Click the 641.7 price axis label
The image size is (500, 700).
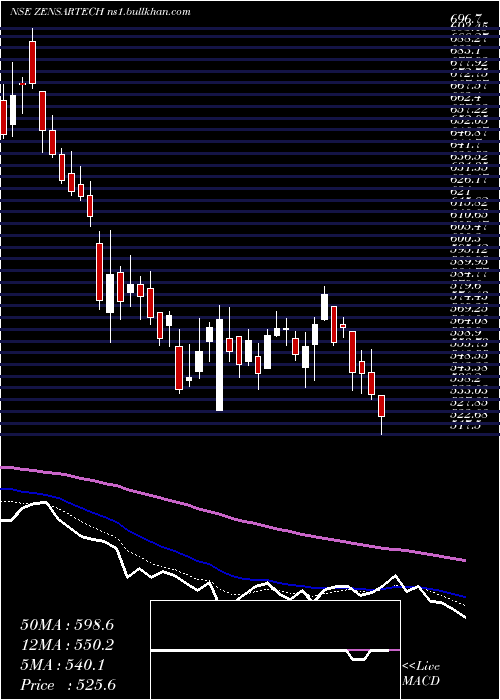pos(465,145)
